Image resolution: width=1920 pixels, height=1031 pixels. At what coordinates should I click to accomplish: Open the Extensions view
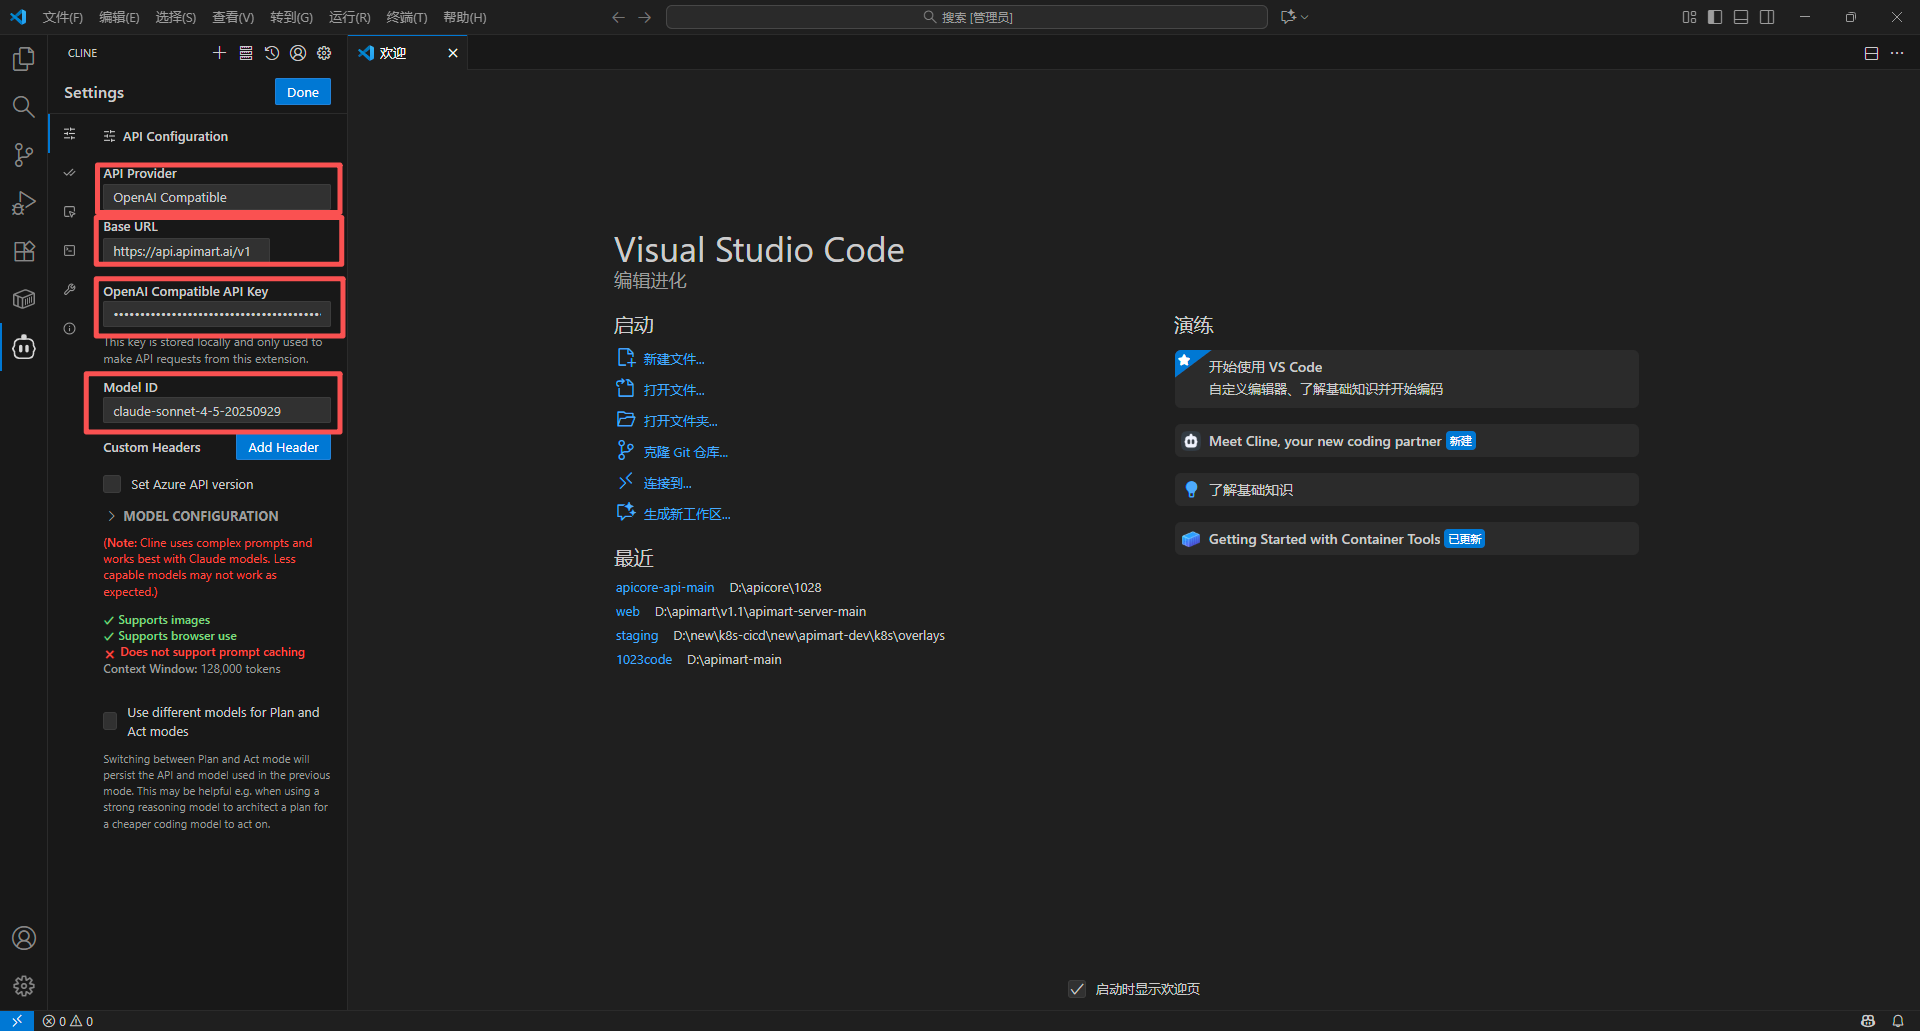24,251
